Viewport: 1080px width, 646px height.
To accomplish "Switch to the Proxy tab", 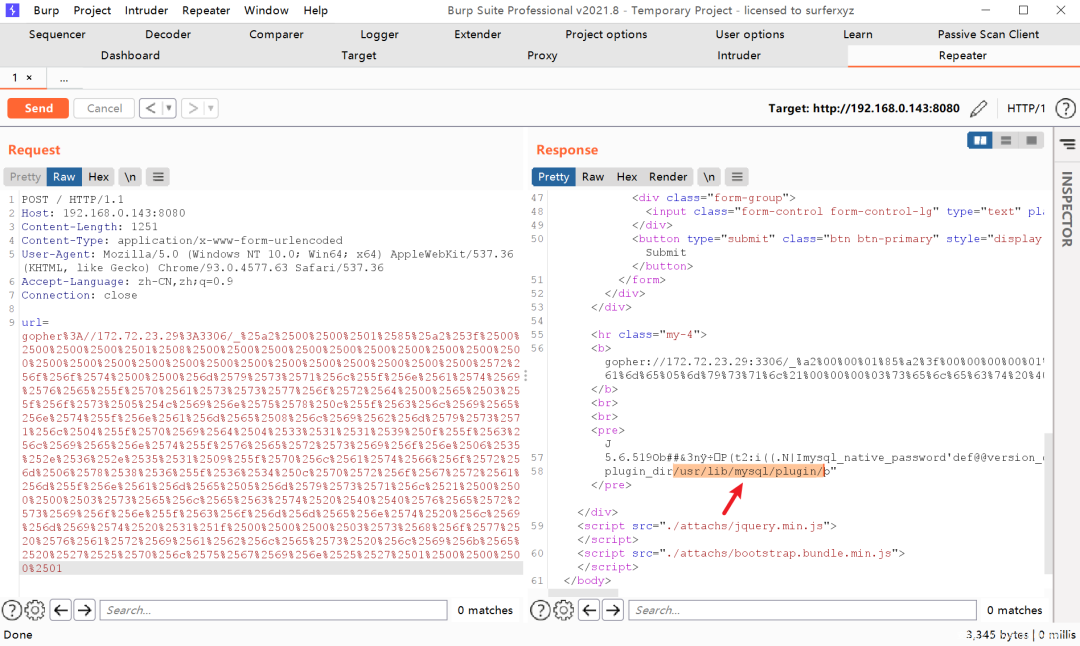I will 542,56.
